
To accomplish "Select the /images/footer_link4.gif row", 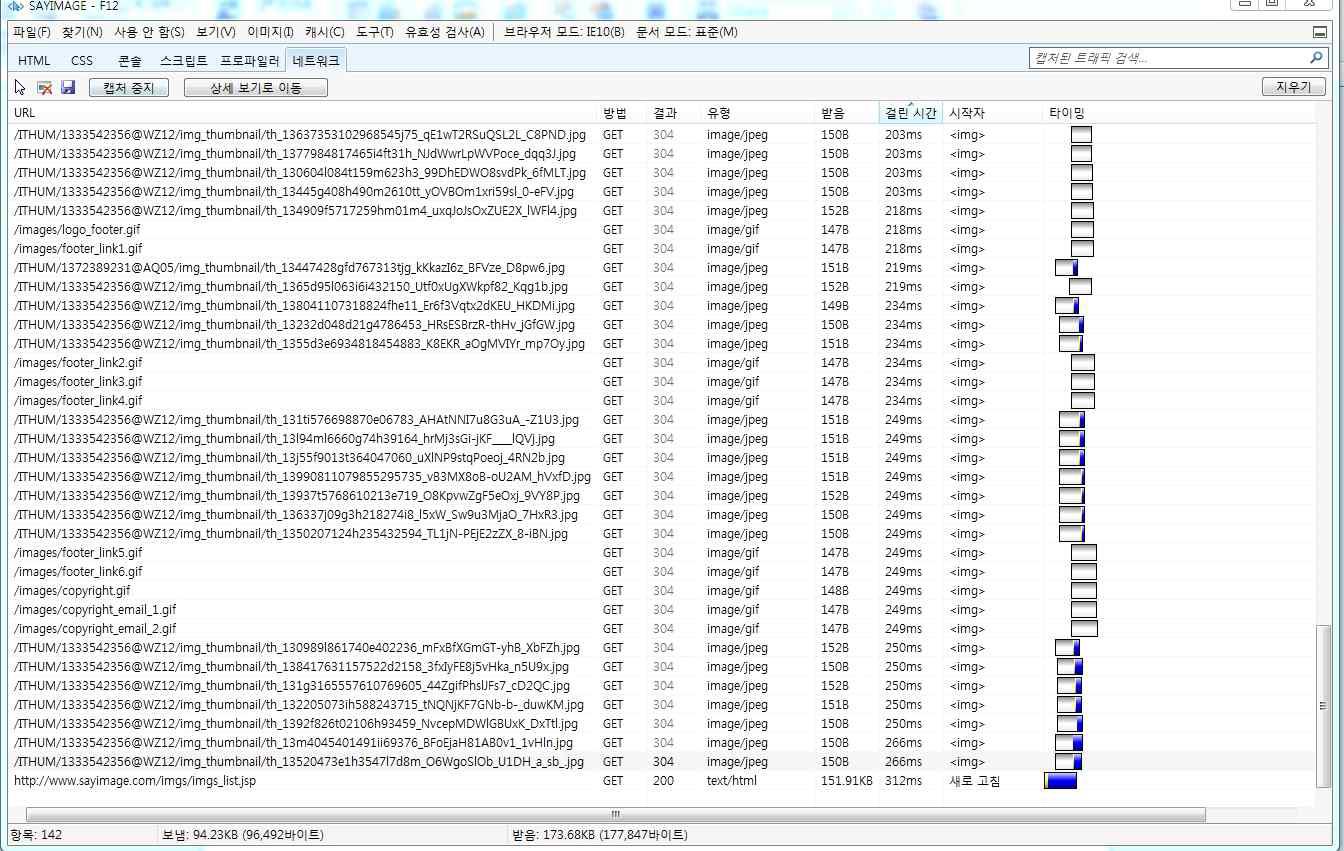I will coord(662,401).
